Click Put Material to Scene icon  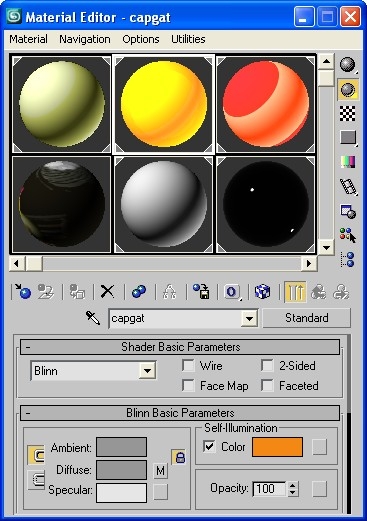tap(46, 292)
